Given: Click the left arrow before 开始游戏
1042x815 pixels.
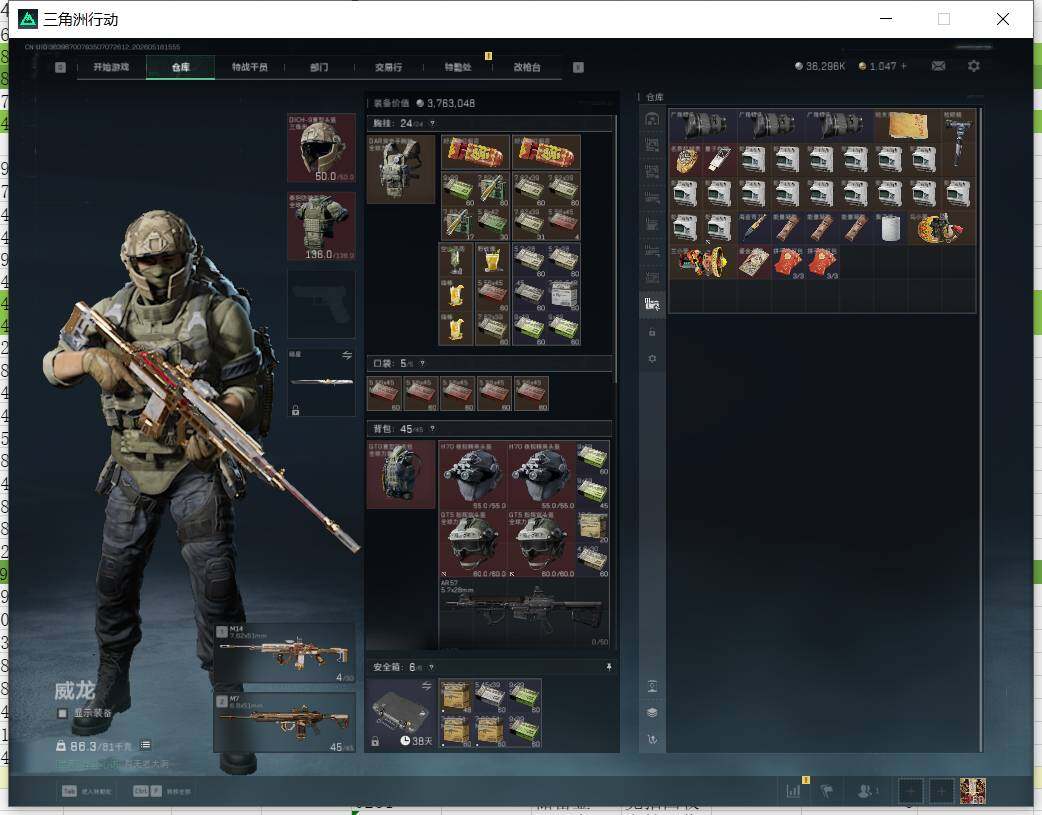Looking at the screenshot, I should 60,67.
